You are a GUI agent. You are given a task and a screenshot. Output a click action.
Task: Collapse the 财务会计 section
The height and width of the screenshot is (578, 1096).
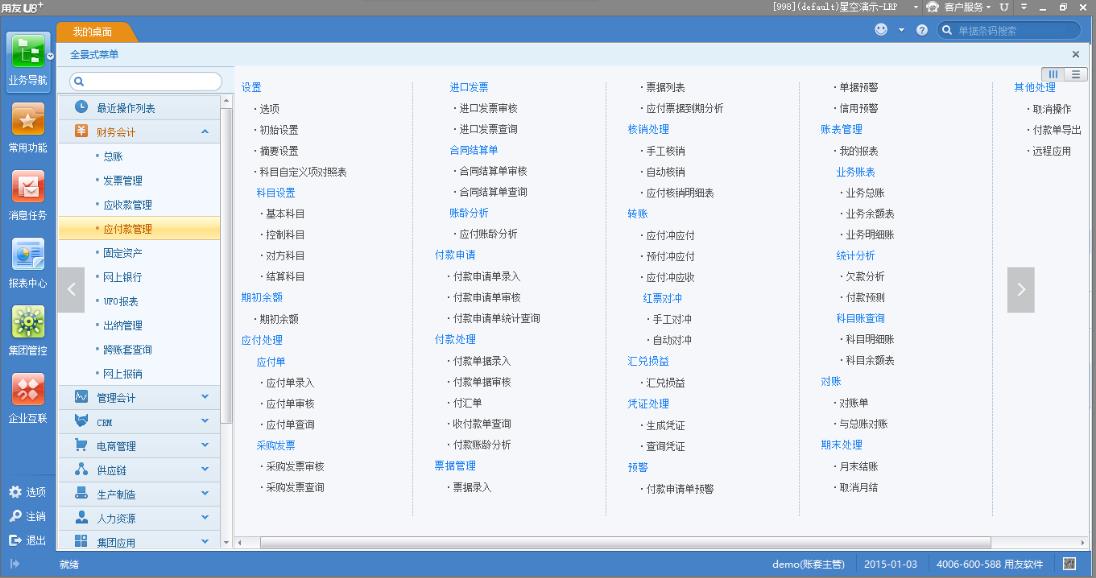(205, 131)
